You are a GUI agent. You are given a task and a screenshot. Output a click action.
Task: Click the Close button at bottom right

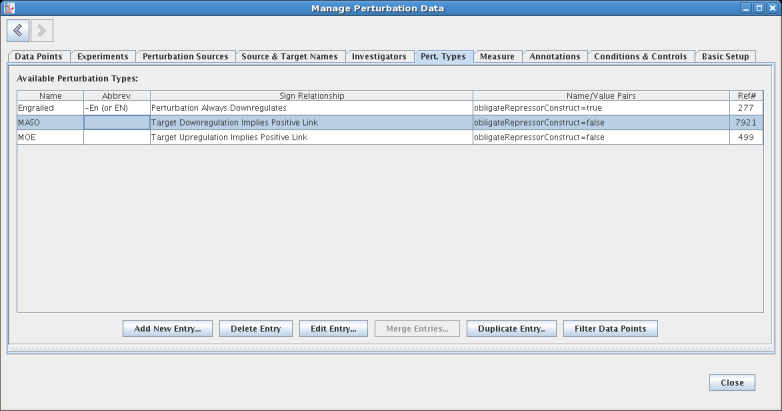coord(731,383)
